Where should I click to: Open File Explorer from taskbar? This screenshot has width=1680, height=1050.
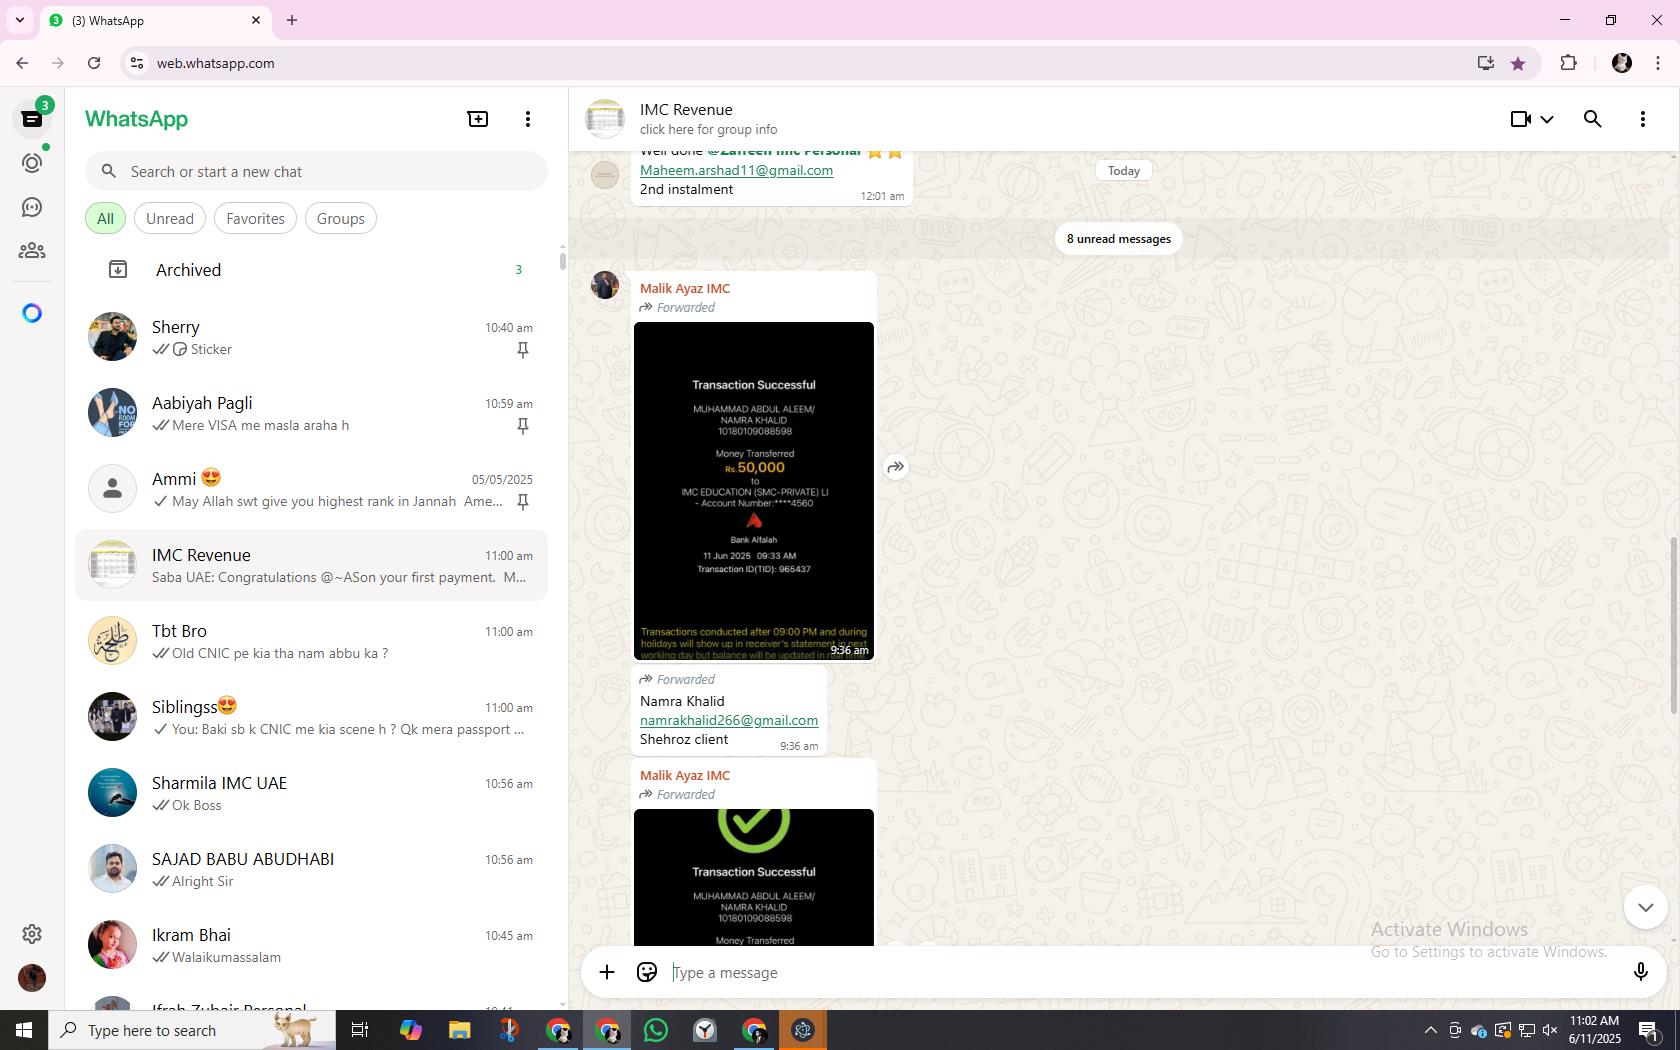point(459,1030)
